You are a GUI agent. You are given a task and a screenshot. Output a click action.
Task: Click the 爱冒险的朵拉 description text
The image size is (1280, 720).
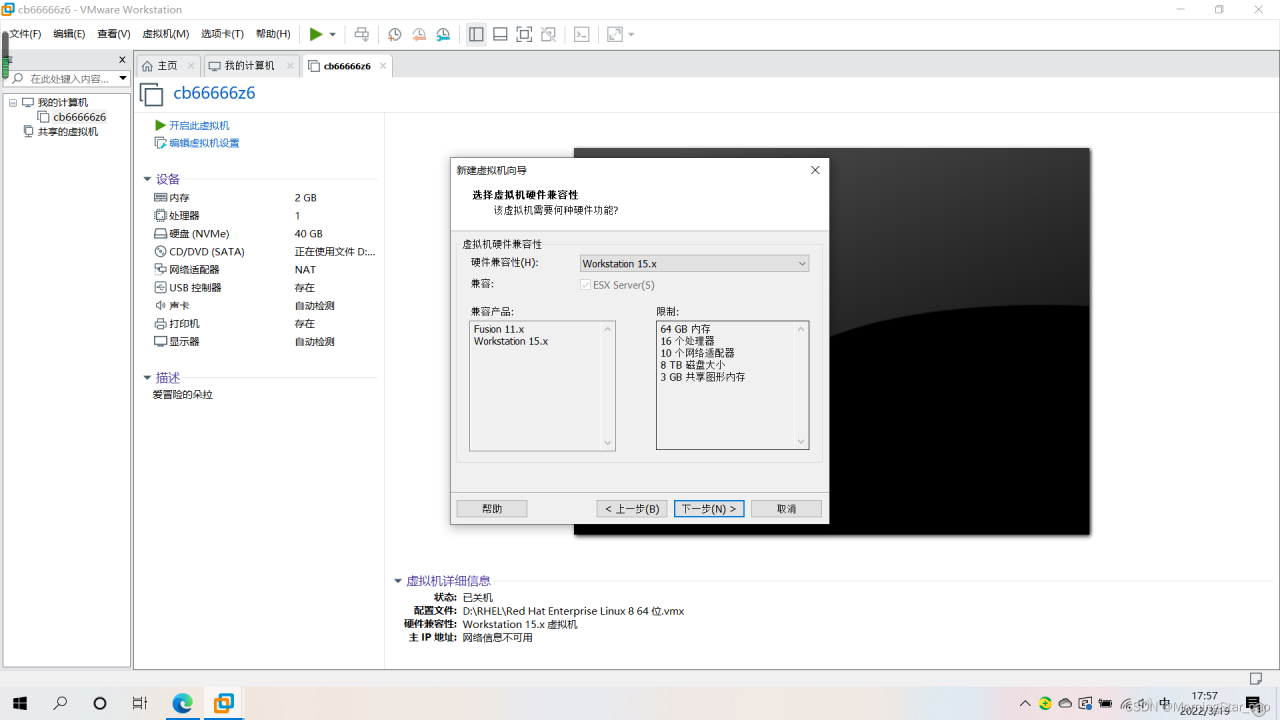(x=183, y=395)
